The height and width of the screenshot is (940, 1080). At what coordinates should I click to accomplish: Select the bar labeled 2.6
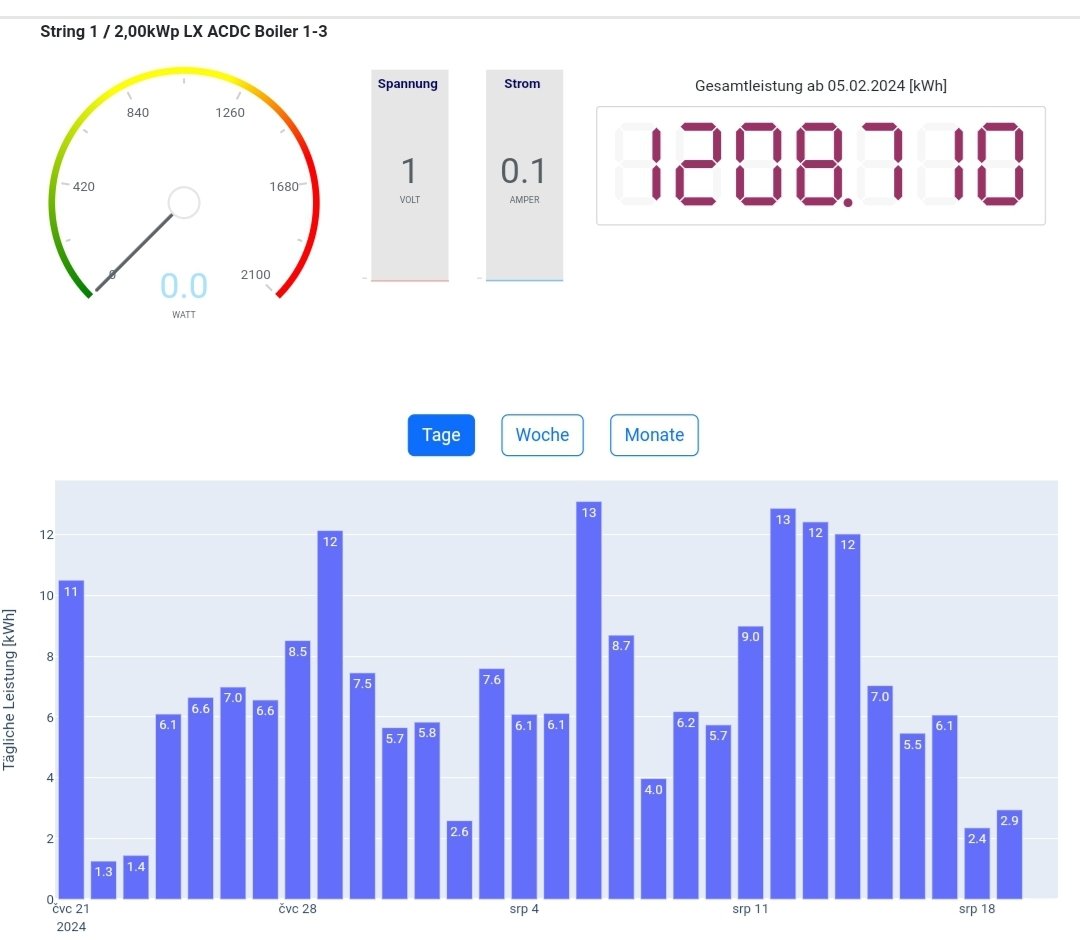pyautogui.click(x=459, y=860)
